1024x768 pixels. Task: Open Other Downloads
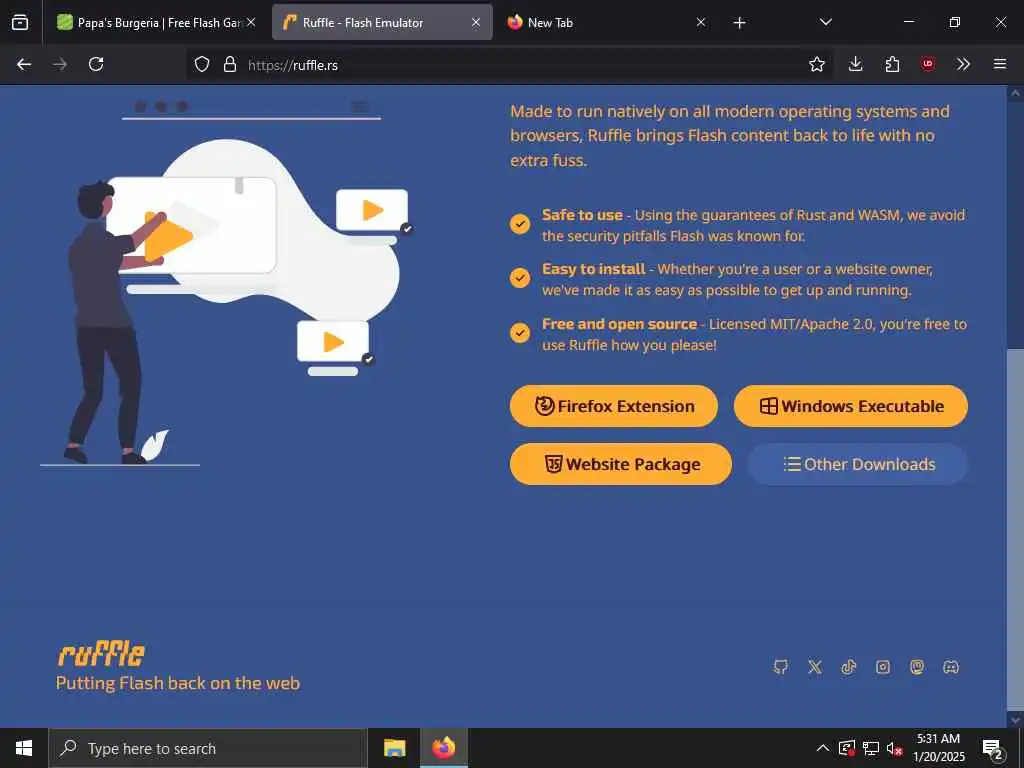pyautogui.click(x=858, y=464)
